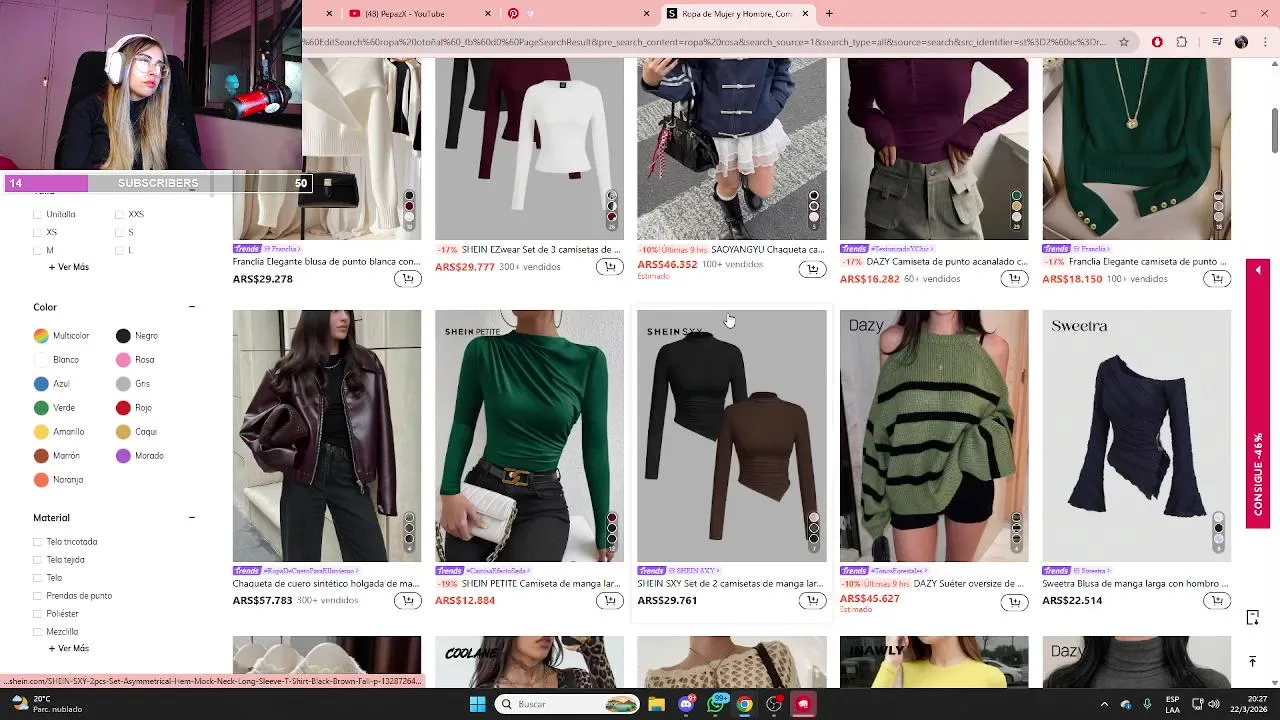This screenshot has height=720, width=1280.
Task: Open Discord from the taskbar
Action: click(x=686, y=704)
